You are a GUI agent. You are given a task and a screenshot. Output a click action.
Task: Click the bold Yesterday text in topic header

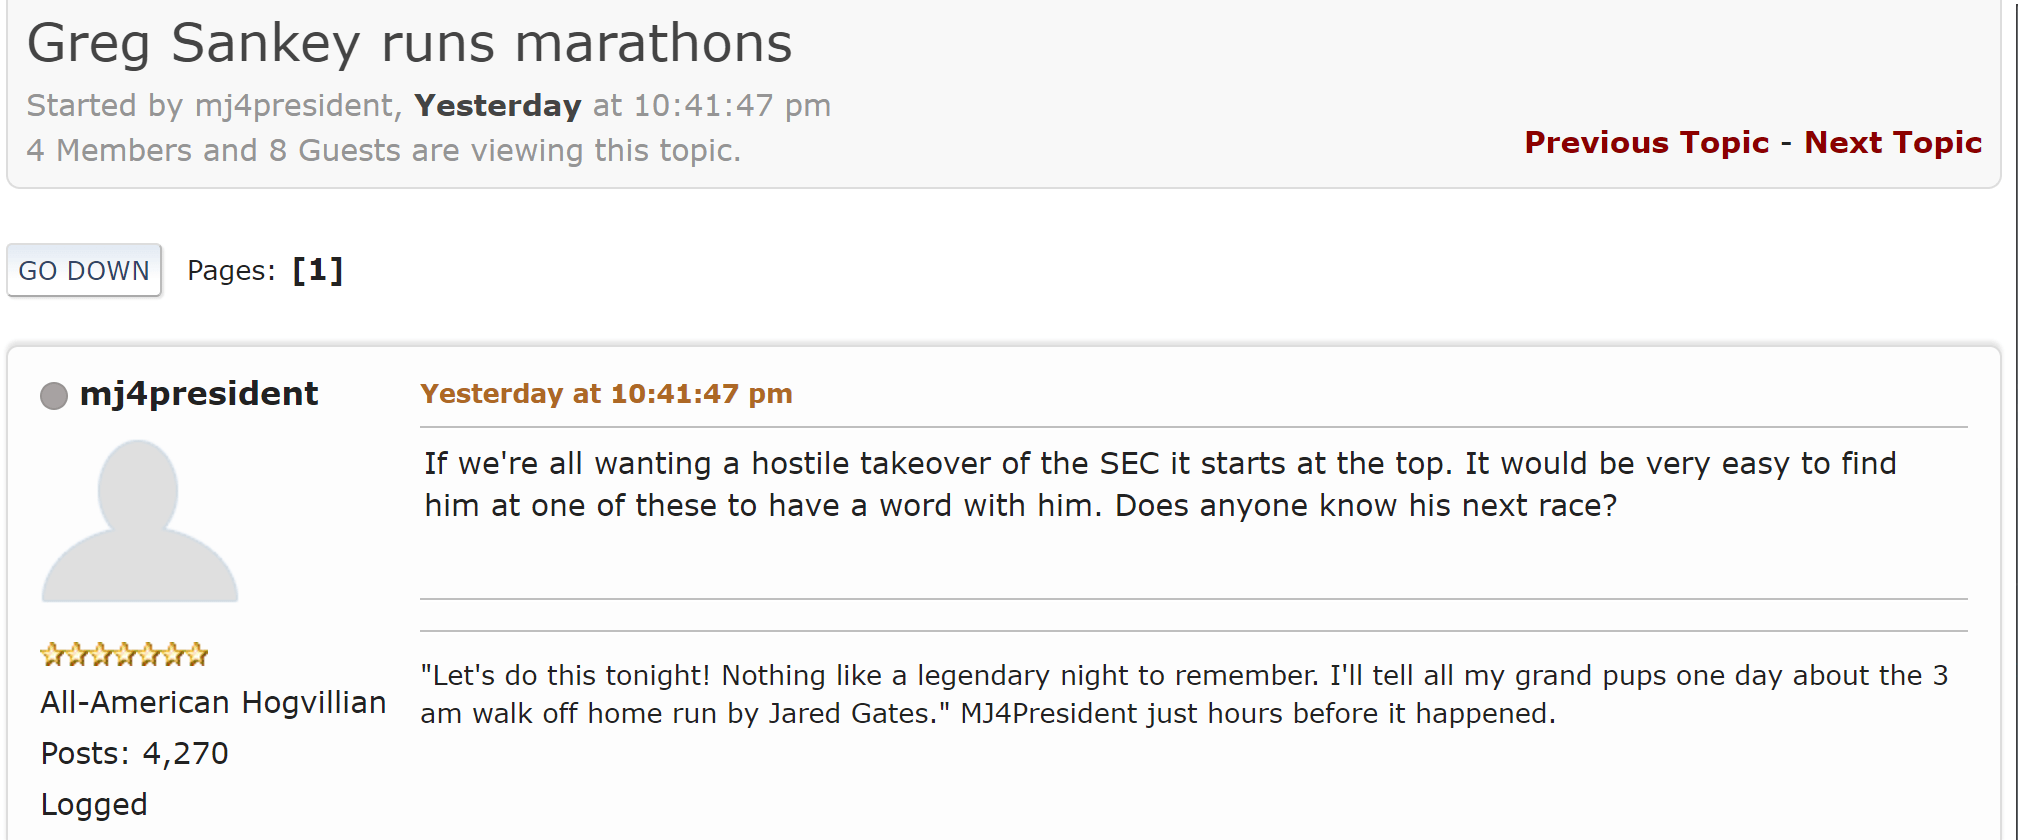pos(497,105)
